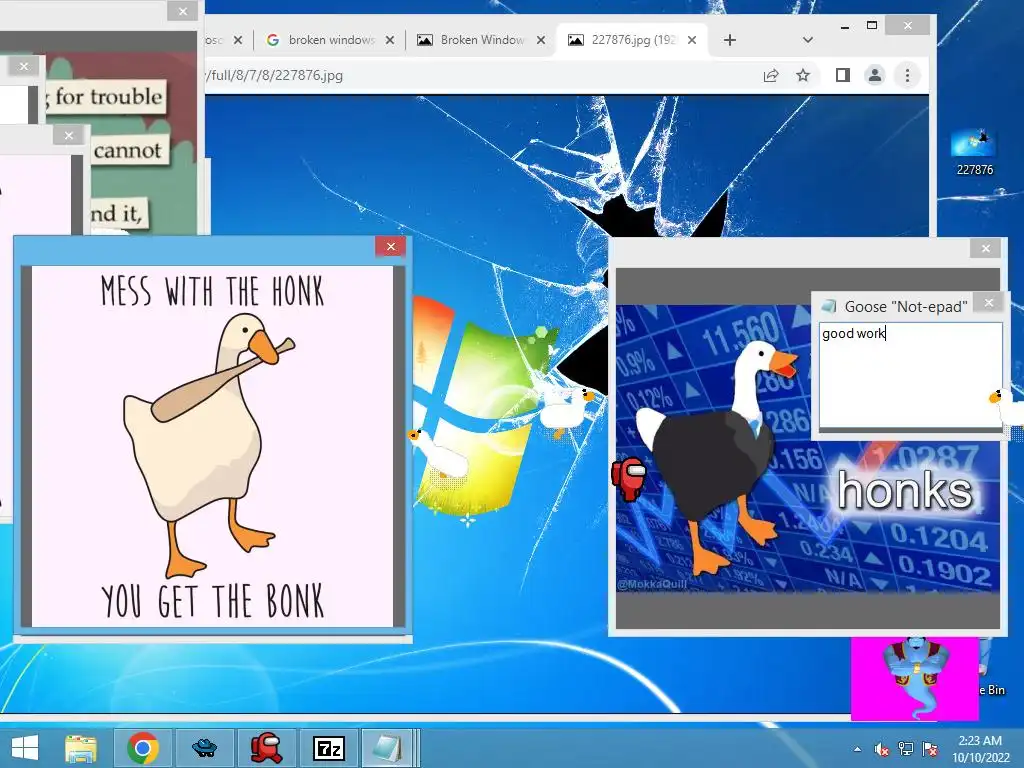Click the bonk goose meme image

212,446
